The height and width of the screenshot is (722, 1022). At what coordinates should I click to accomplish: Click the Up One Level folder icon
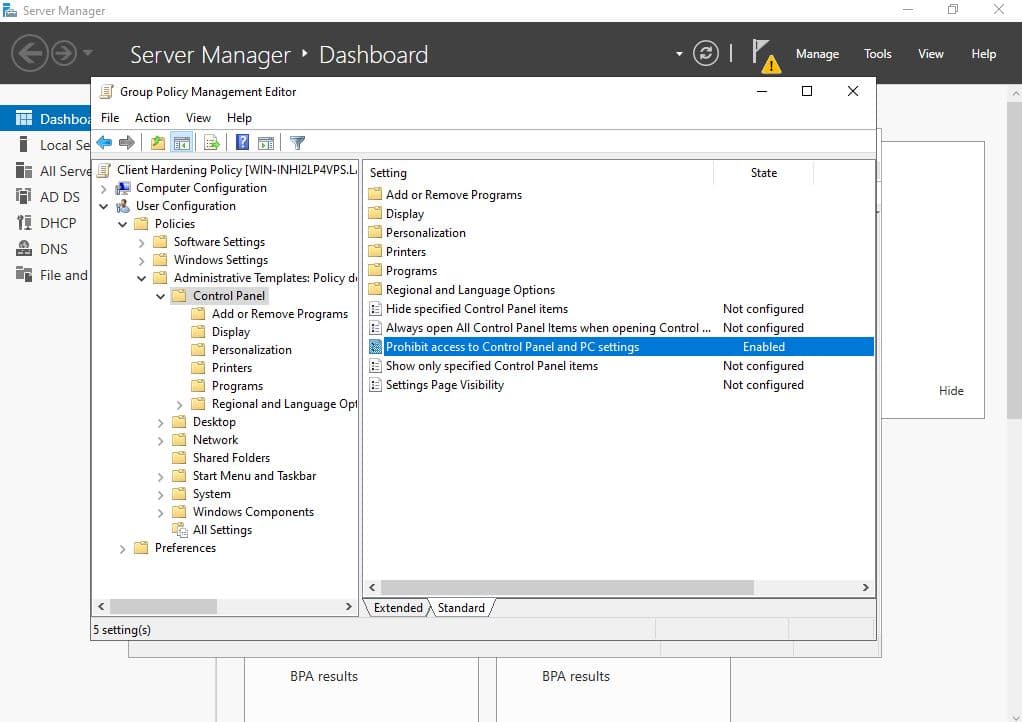click(x=158, y=143)
